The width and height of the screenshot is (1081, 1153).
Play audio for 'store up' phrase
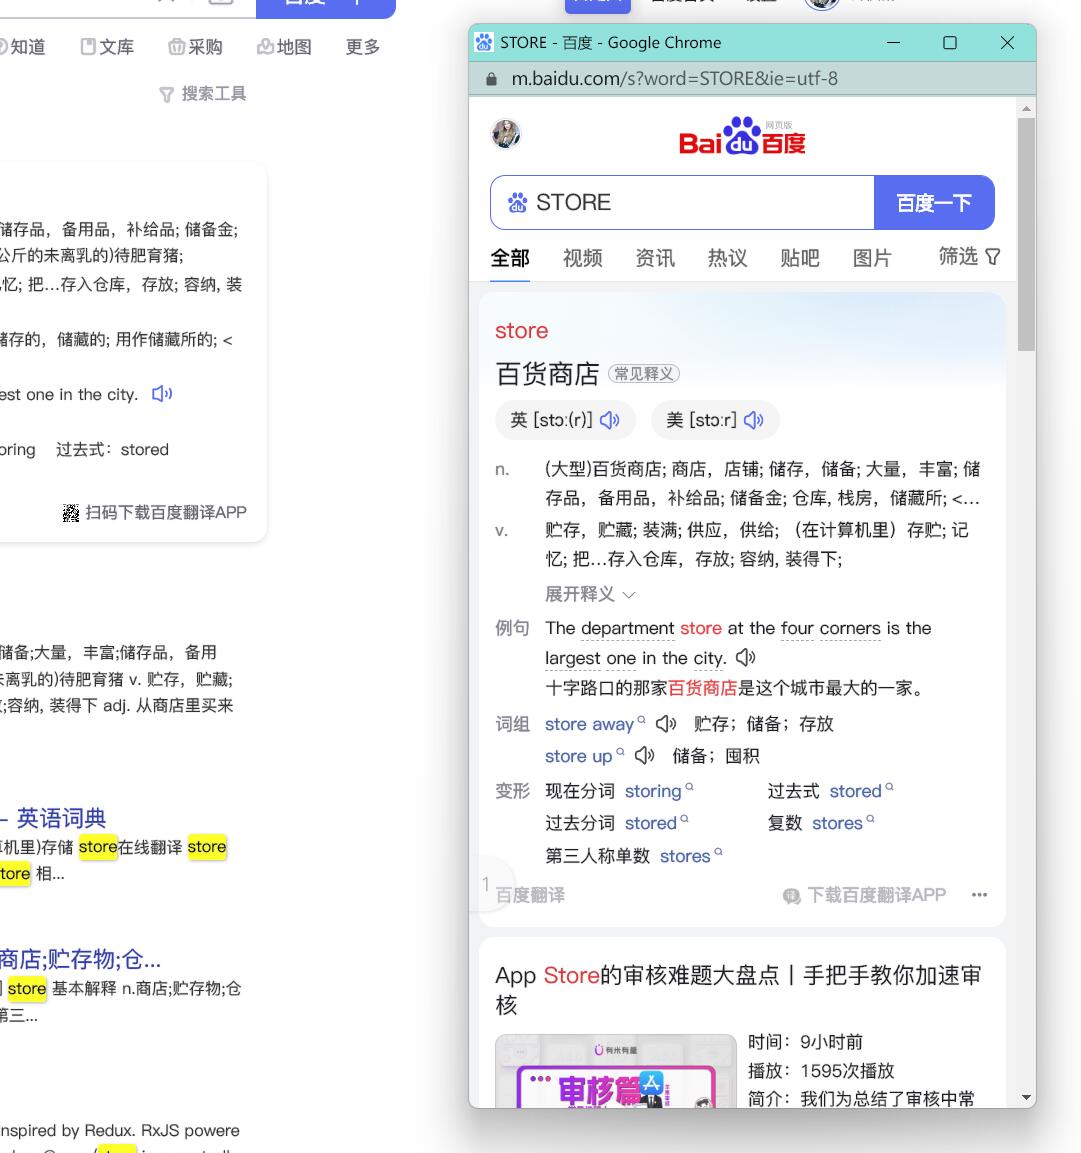tap(645, 756)
